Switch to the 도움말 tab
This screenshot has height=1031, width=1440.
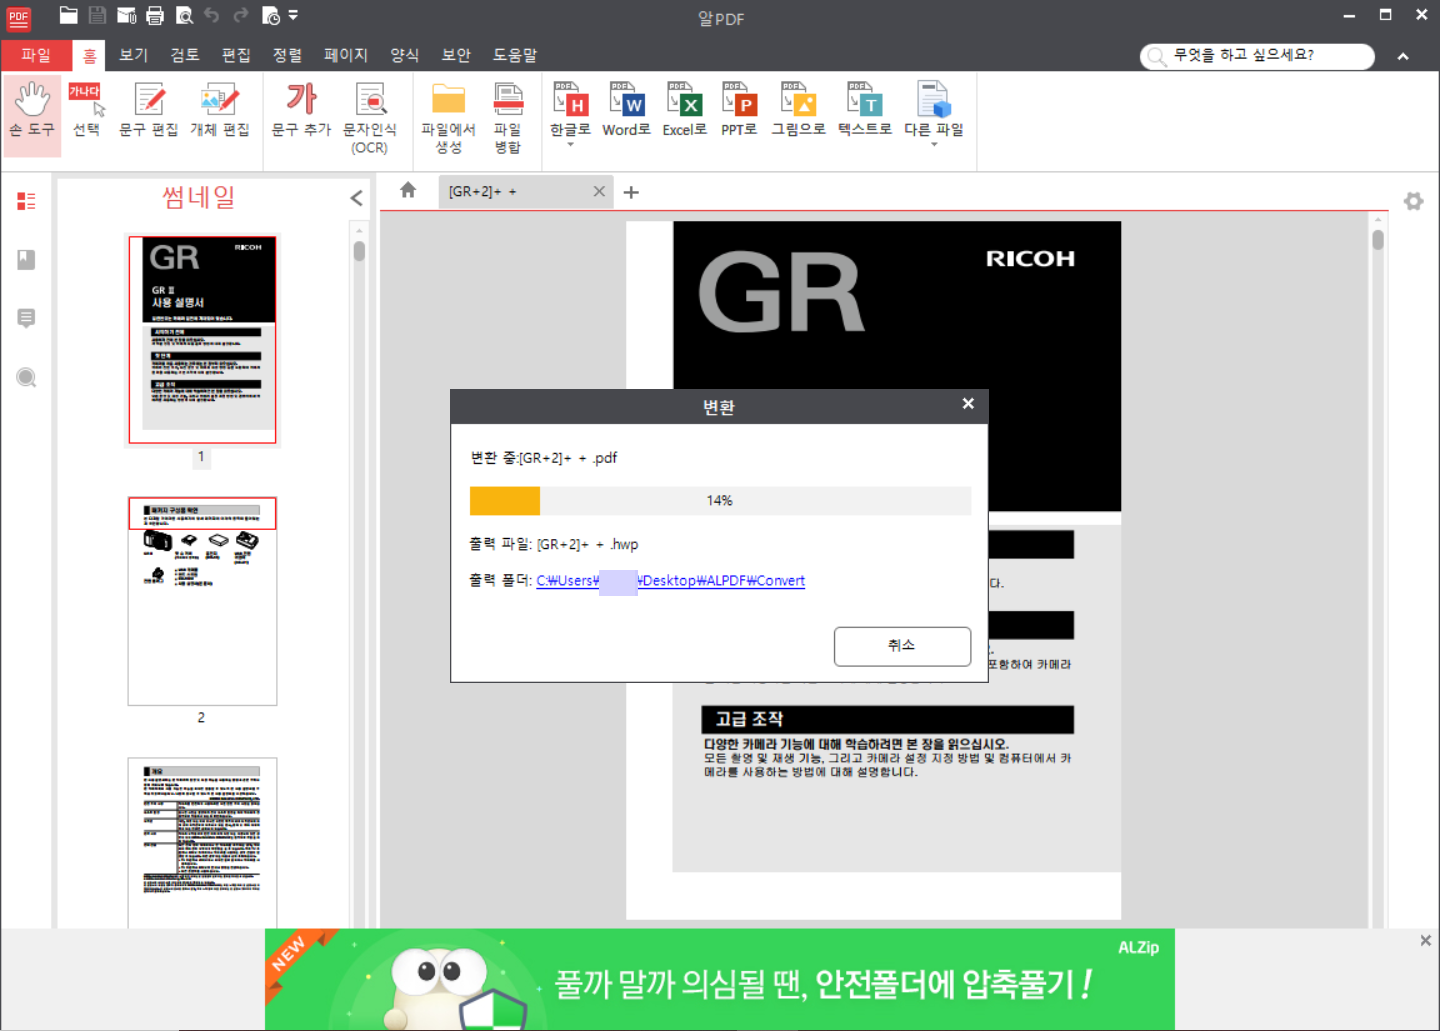click(x=515, y=55)
